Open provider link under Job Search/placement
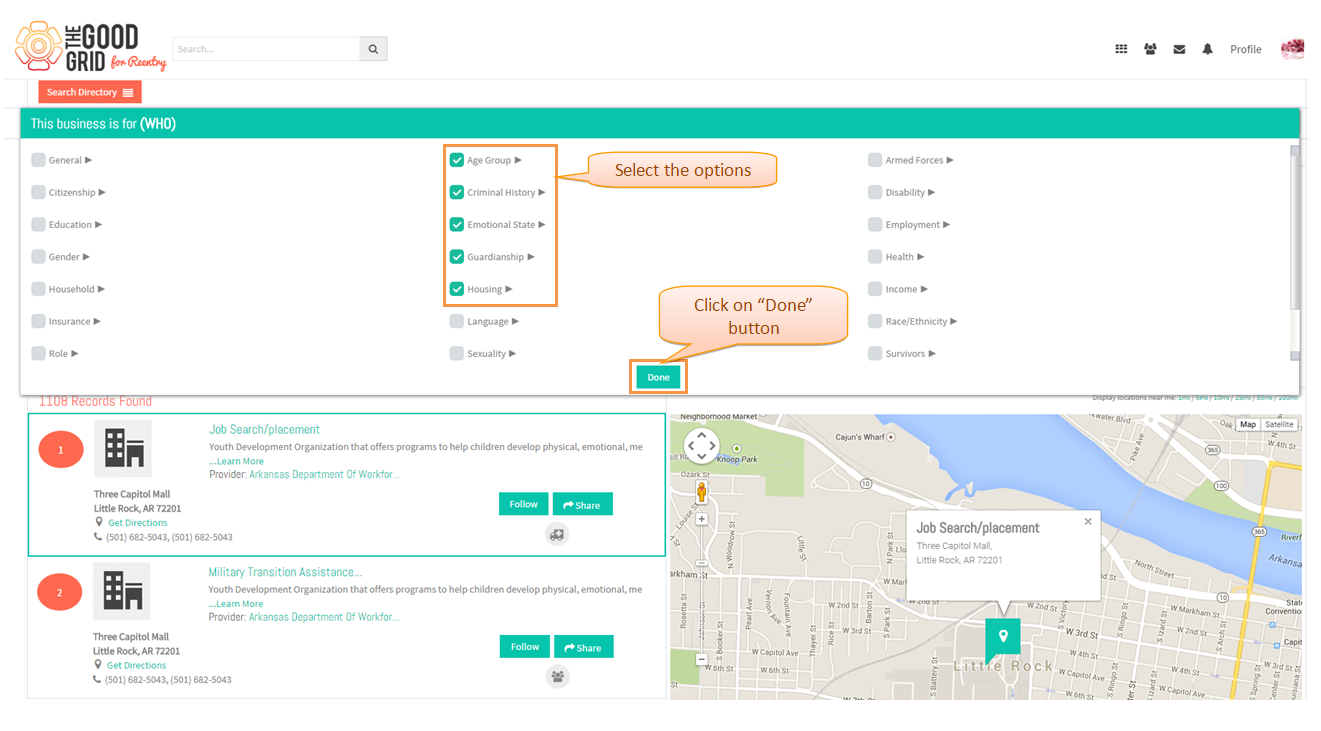Viewport: 1321px width, 731px height. click(324, 474)
